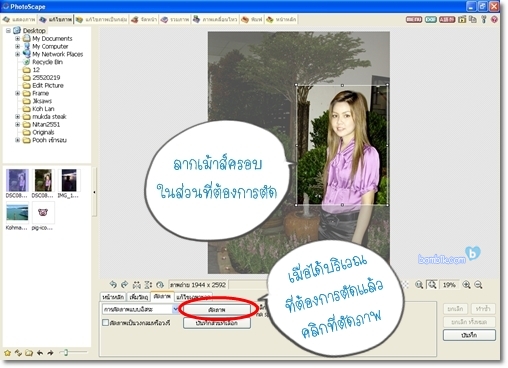The width and height of the screenshot is (508, 368).
Task: Click the green badge next to MENU
Action: [430, 20]
